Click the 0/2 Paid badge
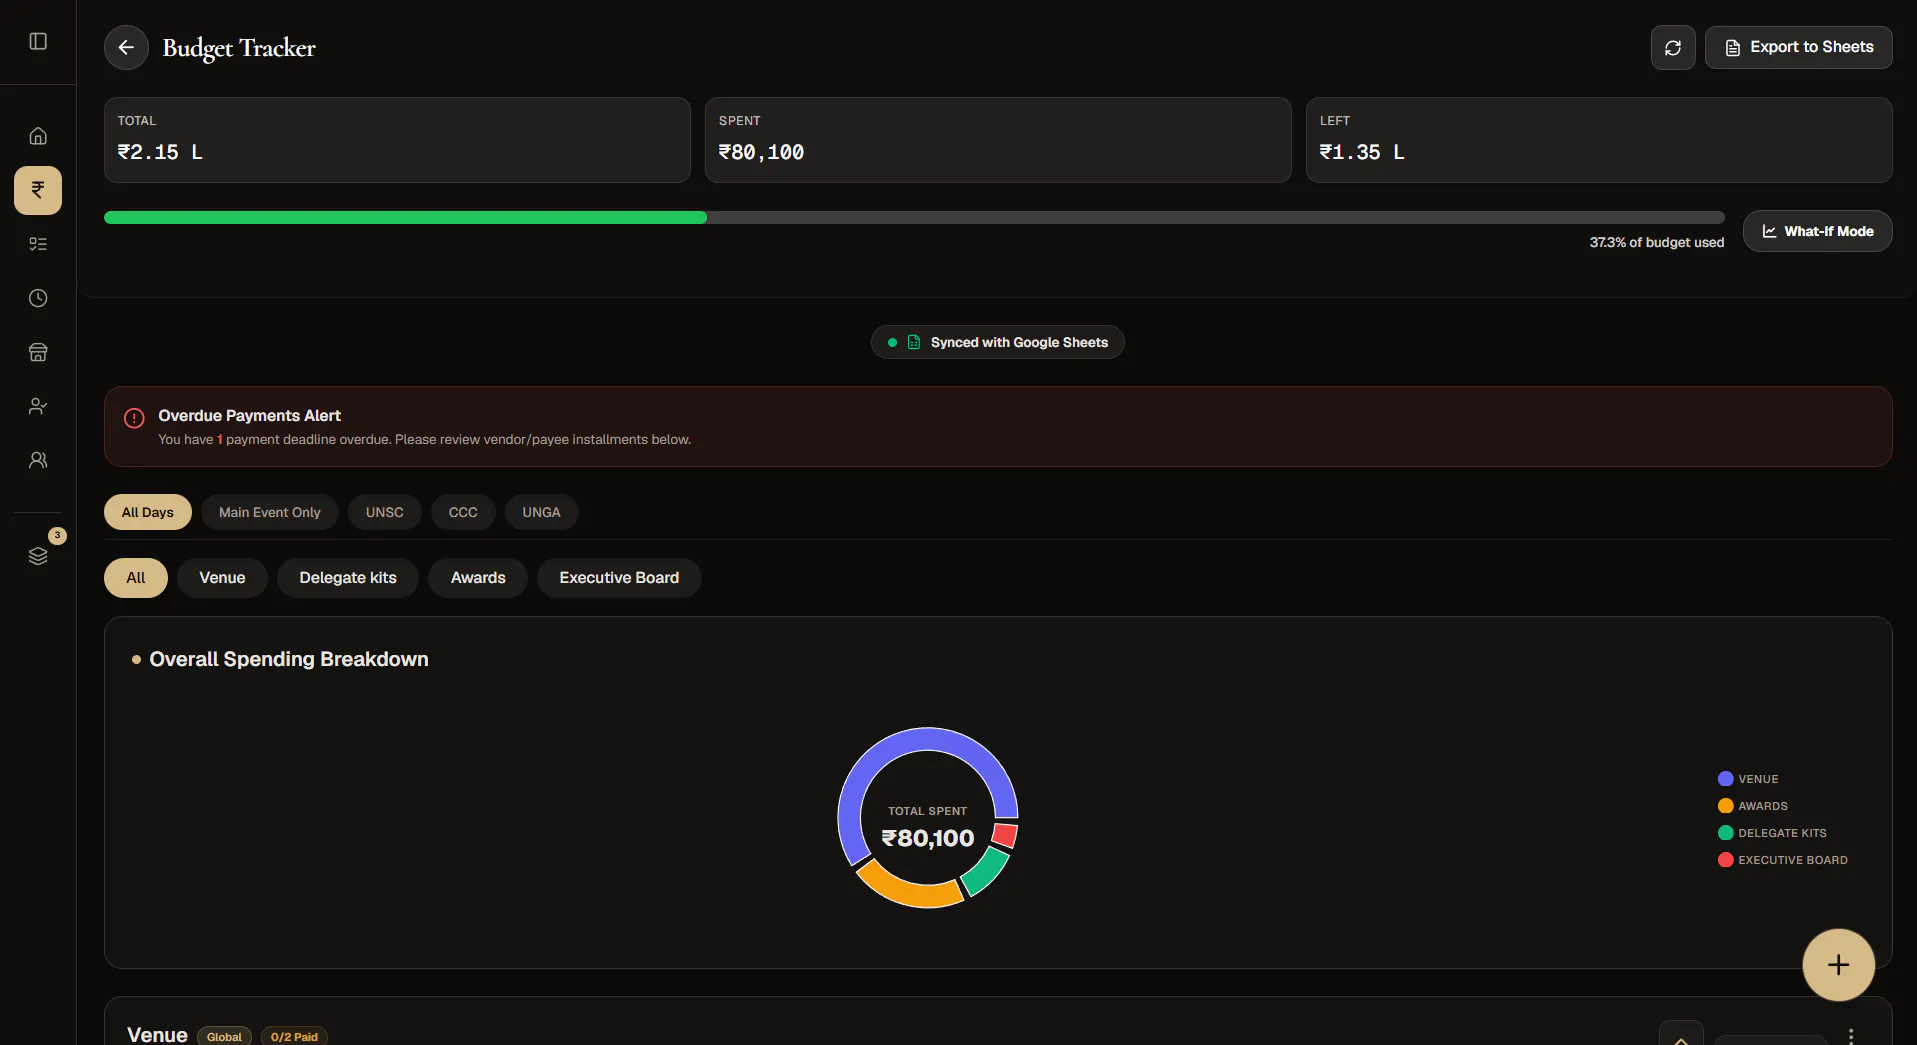 click(294, 1037)
